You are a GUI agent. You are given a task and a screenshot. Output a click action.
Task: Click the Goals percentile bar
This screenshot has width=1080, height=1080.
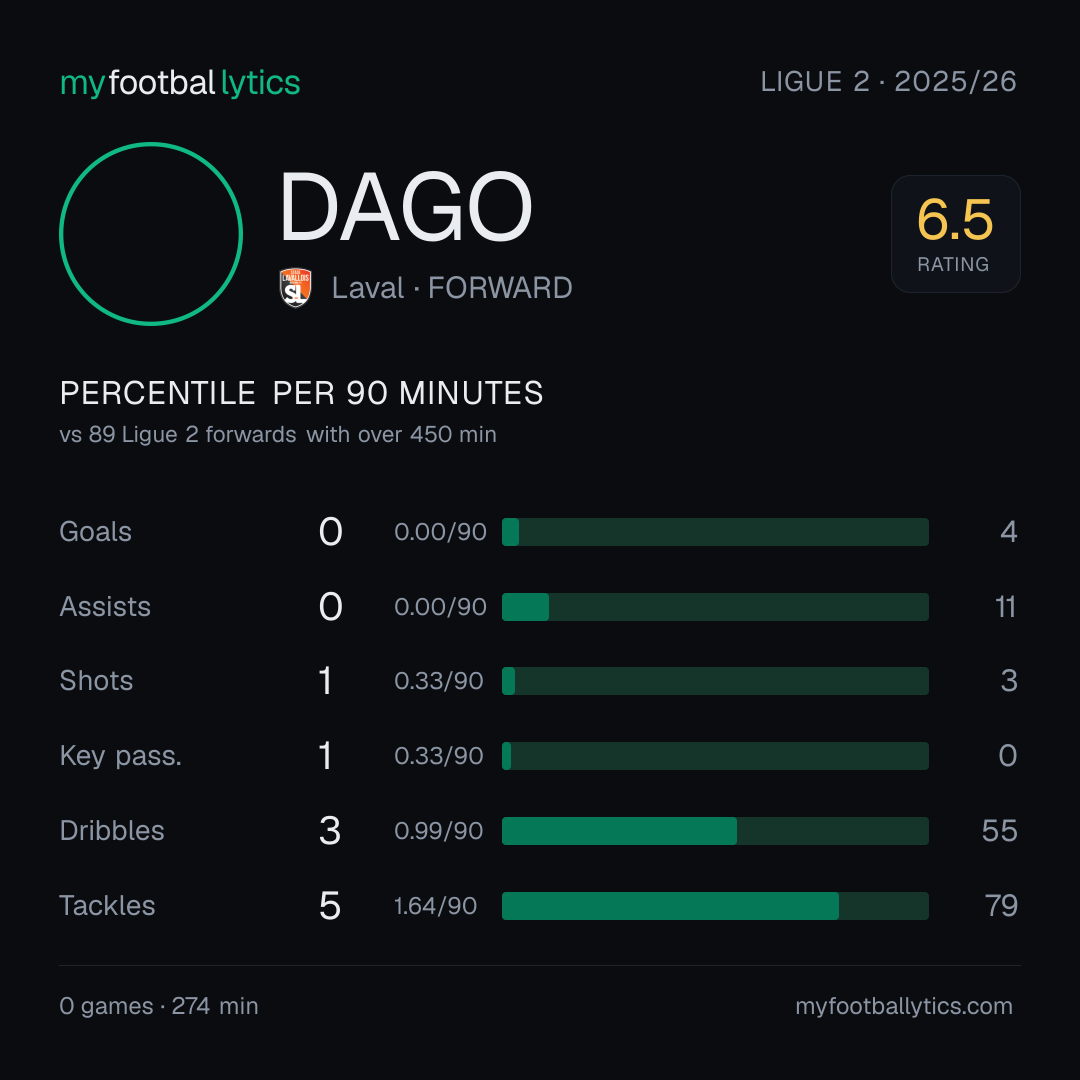[x=715, y=532]
